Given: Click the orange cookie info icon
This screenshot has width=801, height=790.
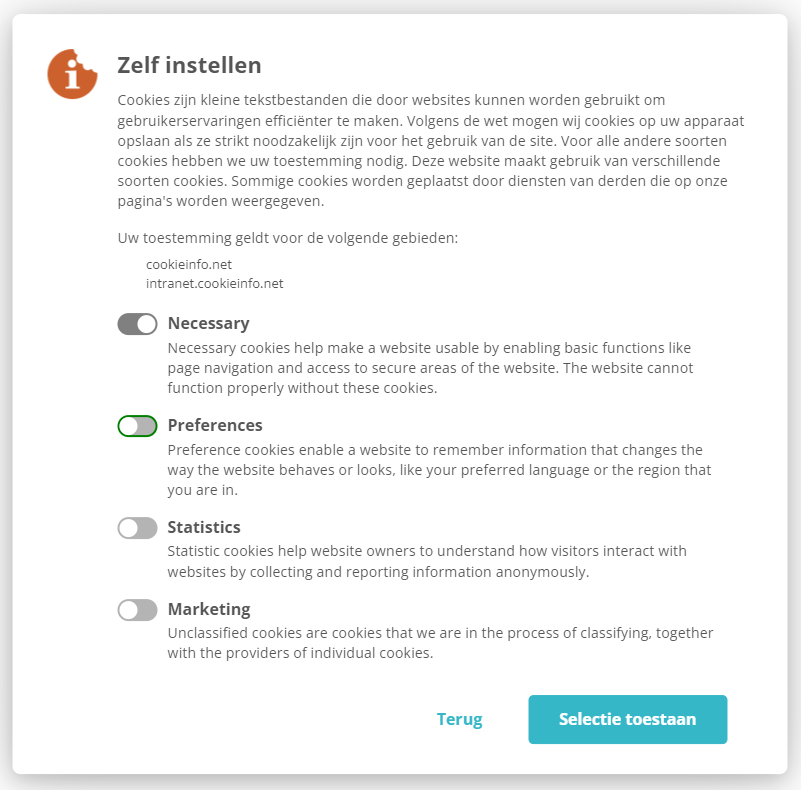Looking at the screenshot, I should [72, 74].
